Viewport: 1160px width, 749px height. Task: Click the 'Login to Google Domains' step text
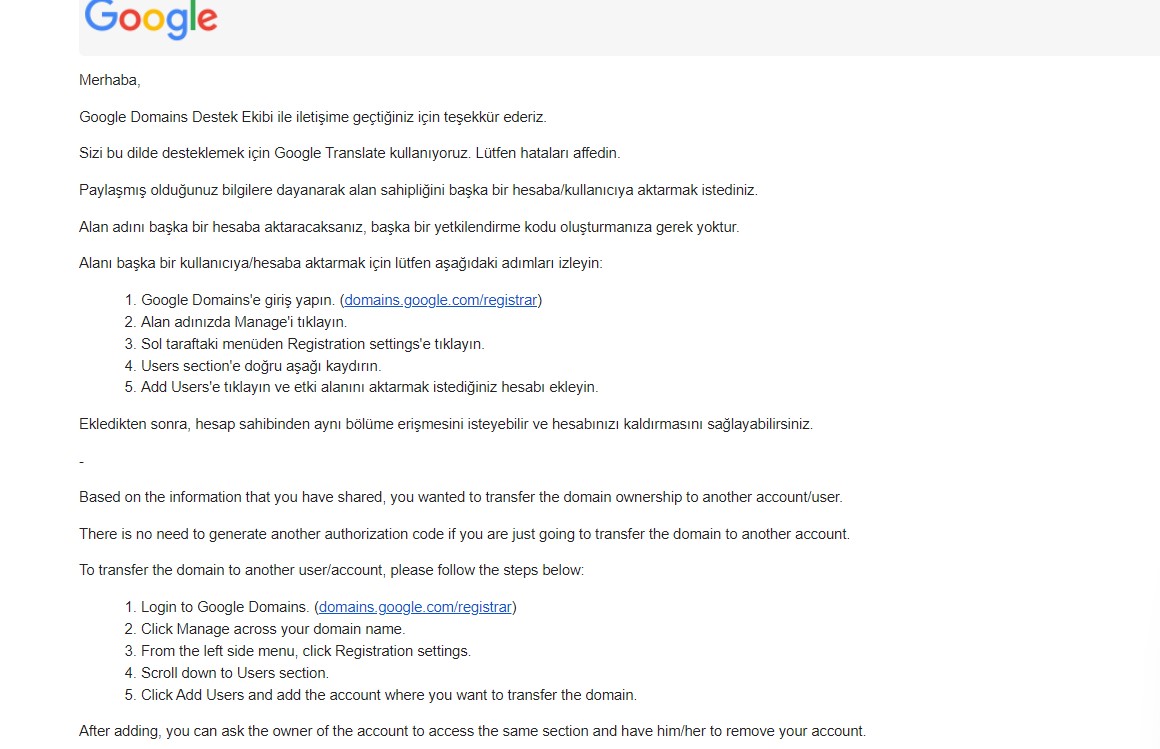[225, 607]
